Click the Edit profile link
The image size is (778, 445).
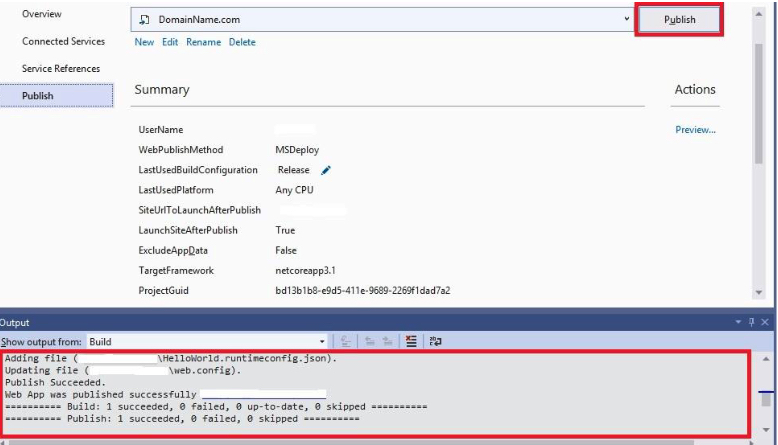[x=170, y=42]
